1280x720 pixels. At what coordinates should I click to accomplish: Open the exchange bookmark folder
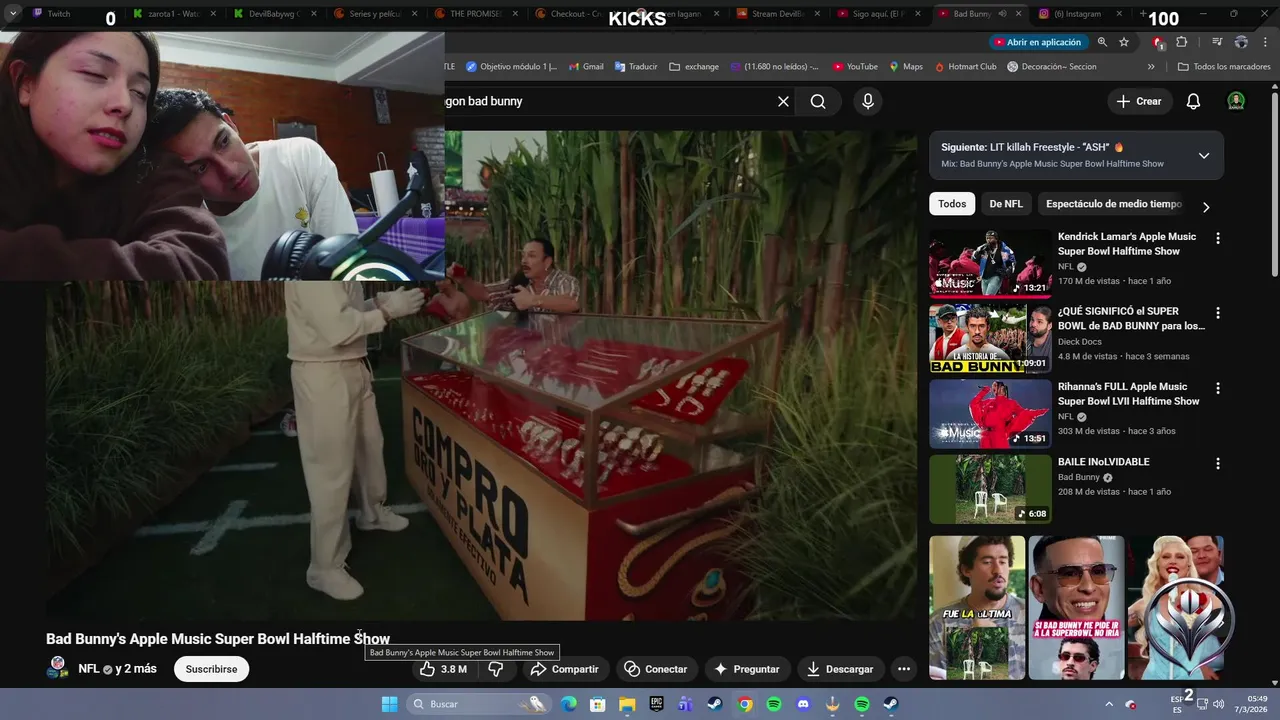pos(694,67)
